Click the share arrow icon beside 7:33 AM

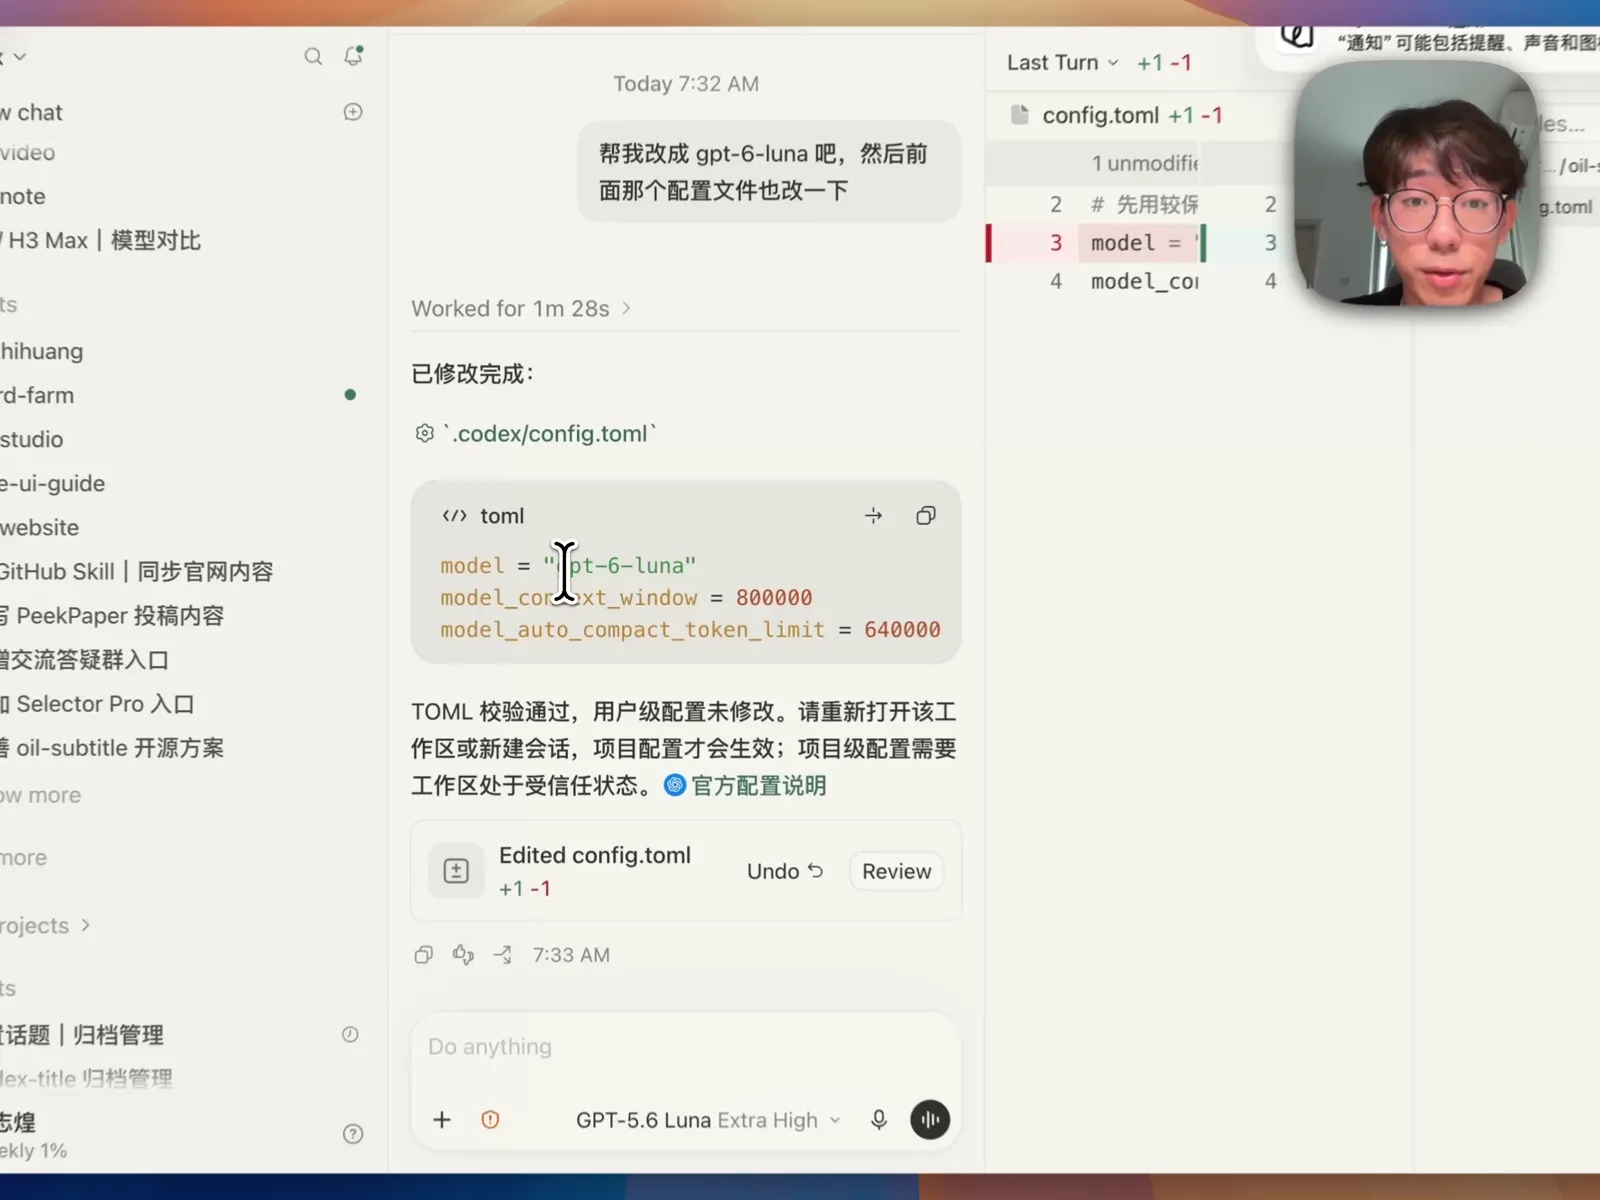click(503, 955)
